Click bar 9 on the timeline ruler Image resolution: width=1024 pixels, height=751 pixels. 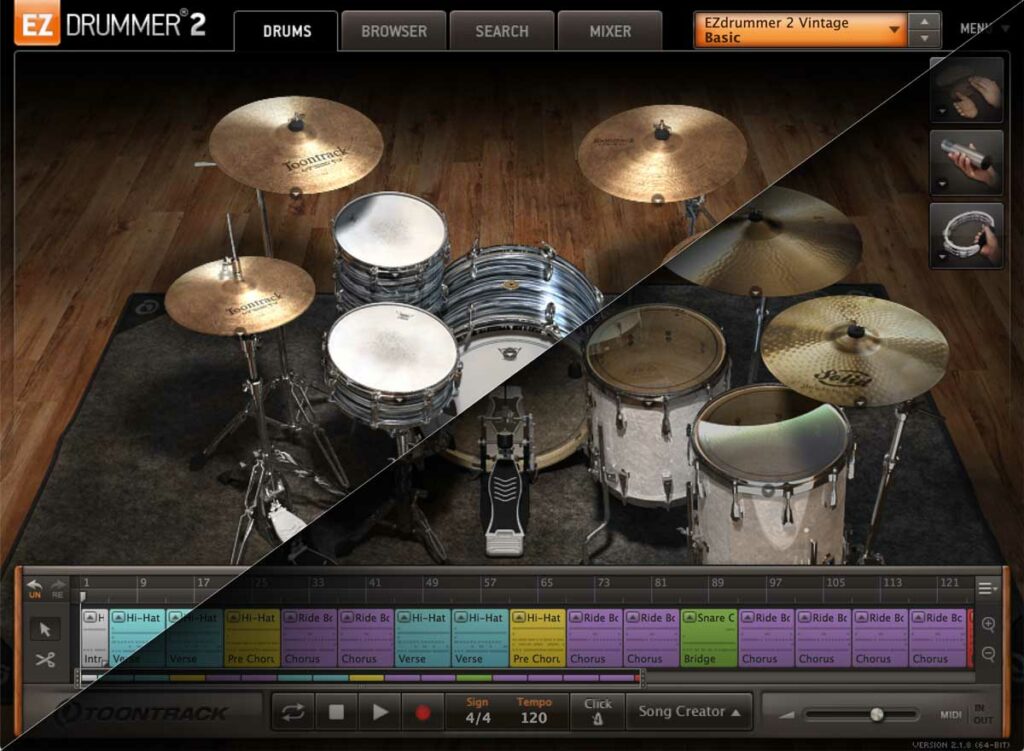tap(142, 583)
